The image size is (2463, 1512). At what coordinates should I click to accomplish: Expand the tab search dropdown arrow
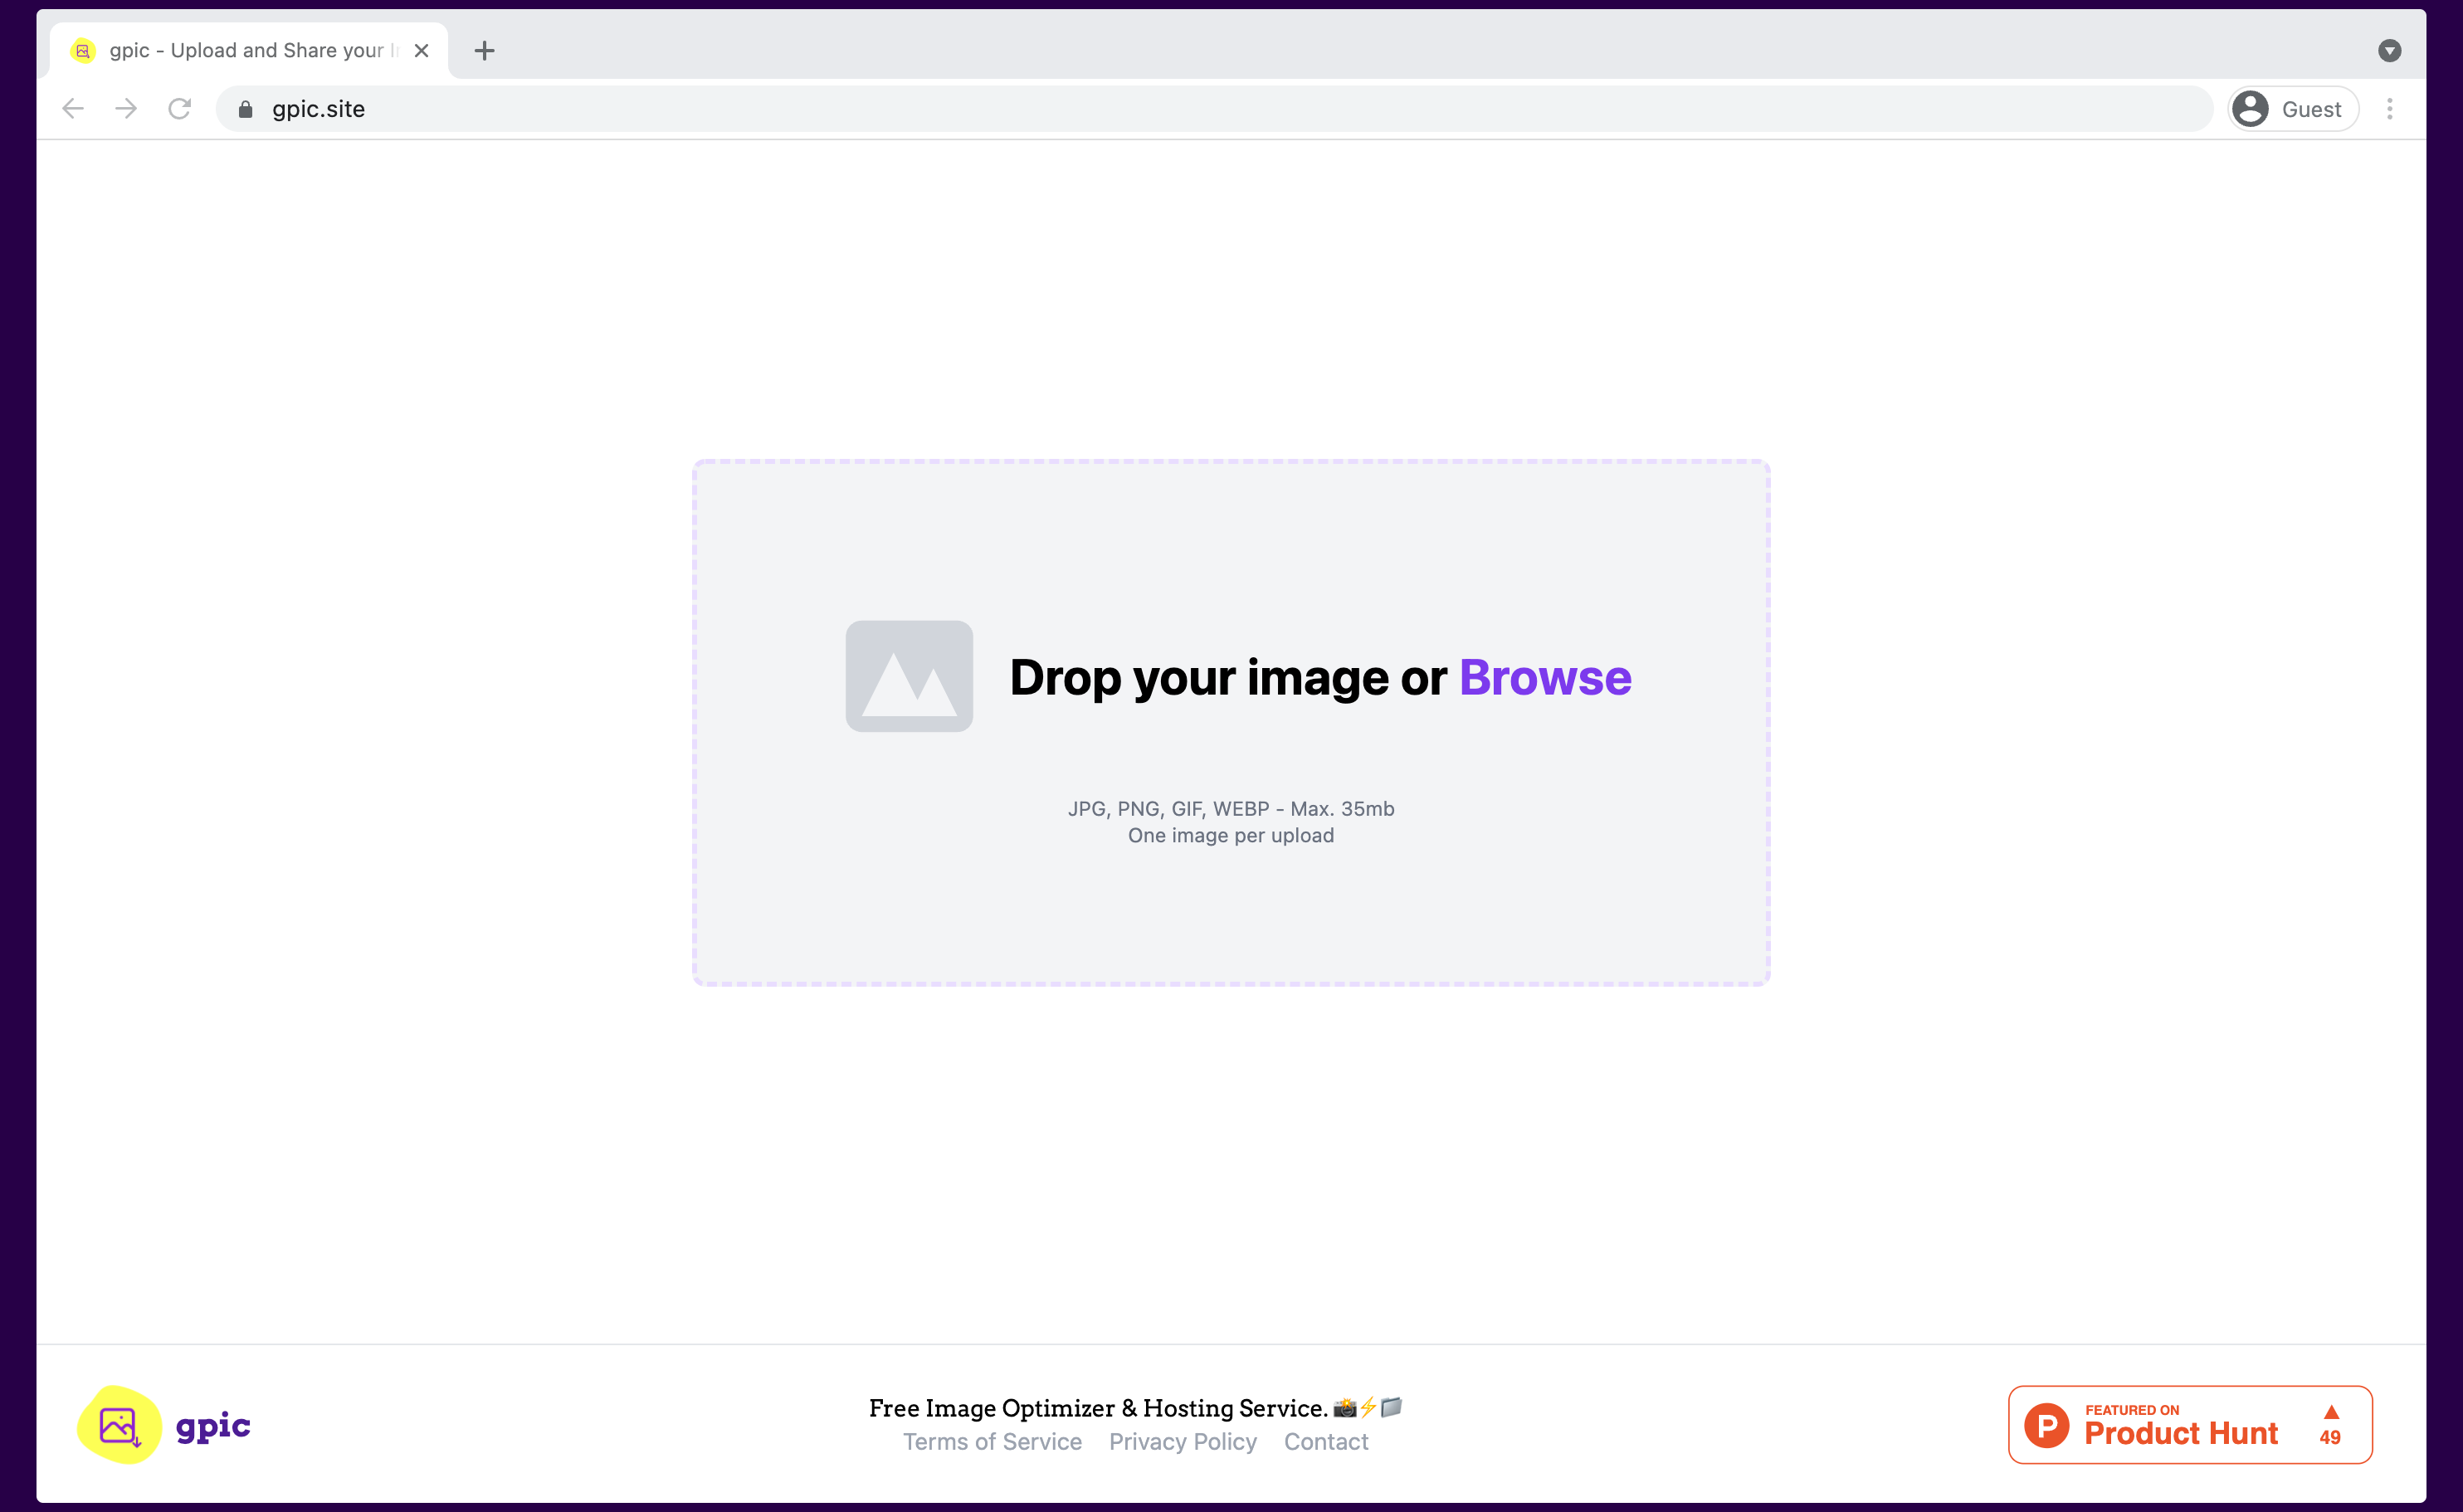(2389, 51)
